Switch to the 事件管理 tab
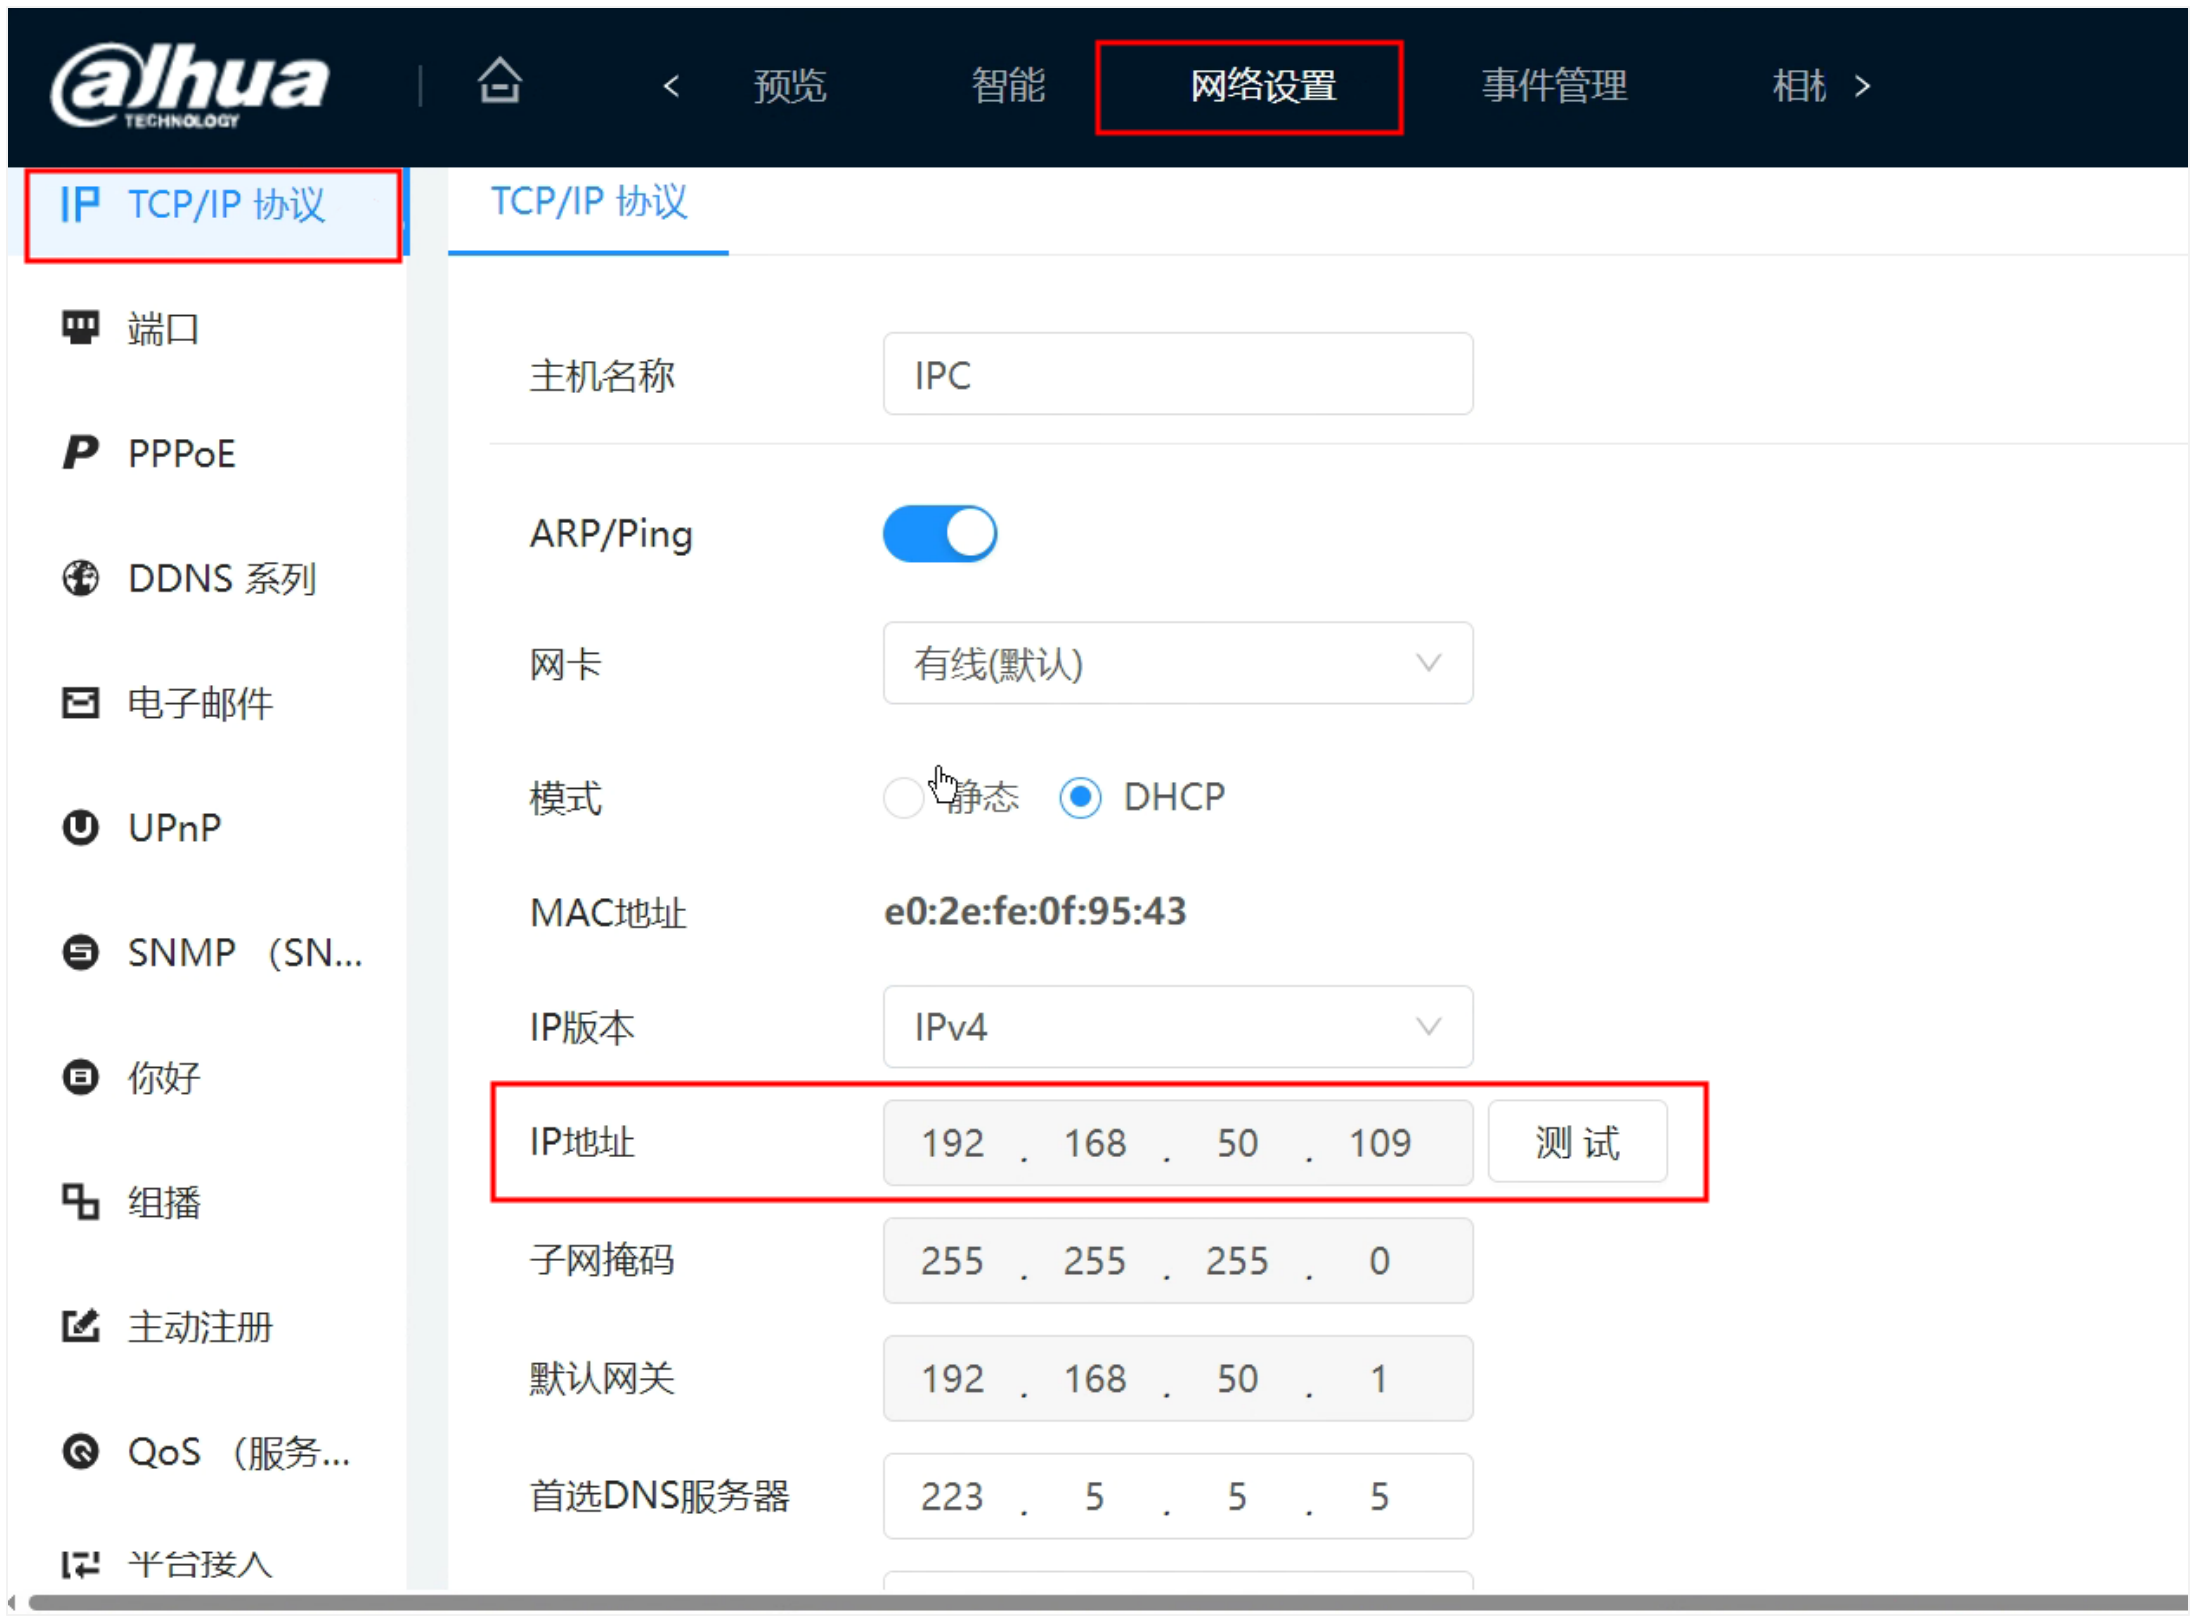Viewport: 2198px width, 1622px height. pos(1554,86)
